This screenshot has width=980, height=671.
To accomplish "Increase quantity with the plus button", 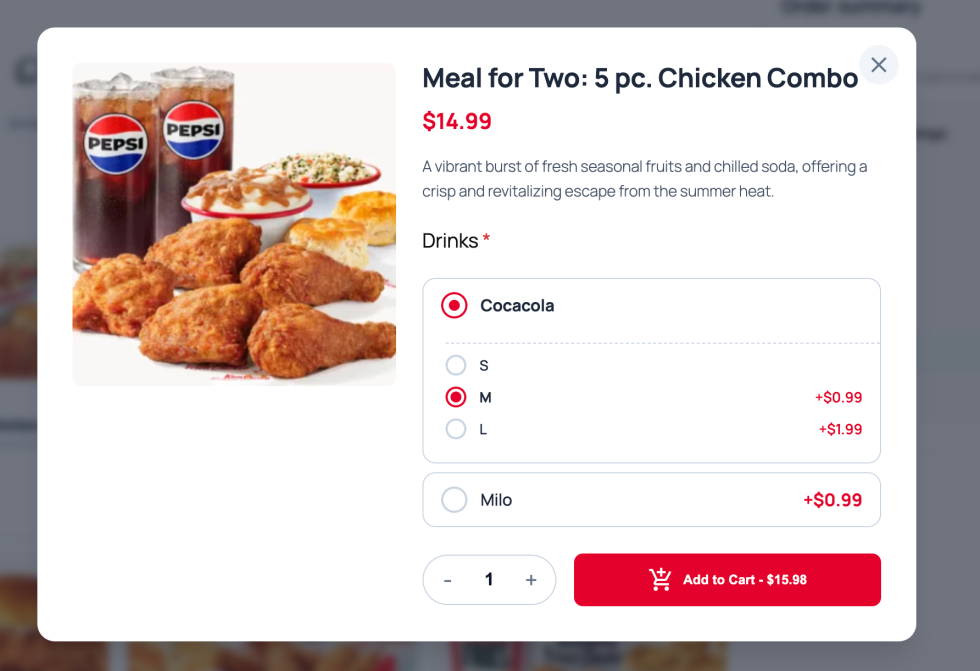I will (x=531, y=580).
